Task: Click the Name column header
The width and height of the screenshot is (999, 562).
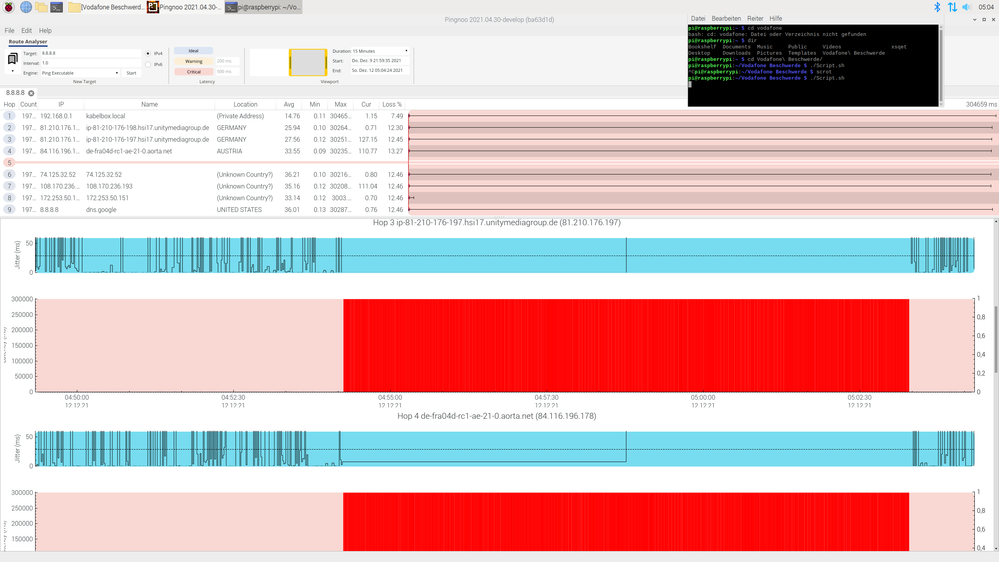Action: 149,104
